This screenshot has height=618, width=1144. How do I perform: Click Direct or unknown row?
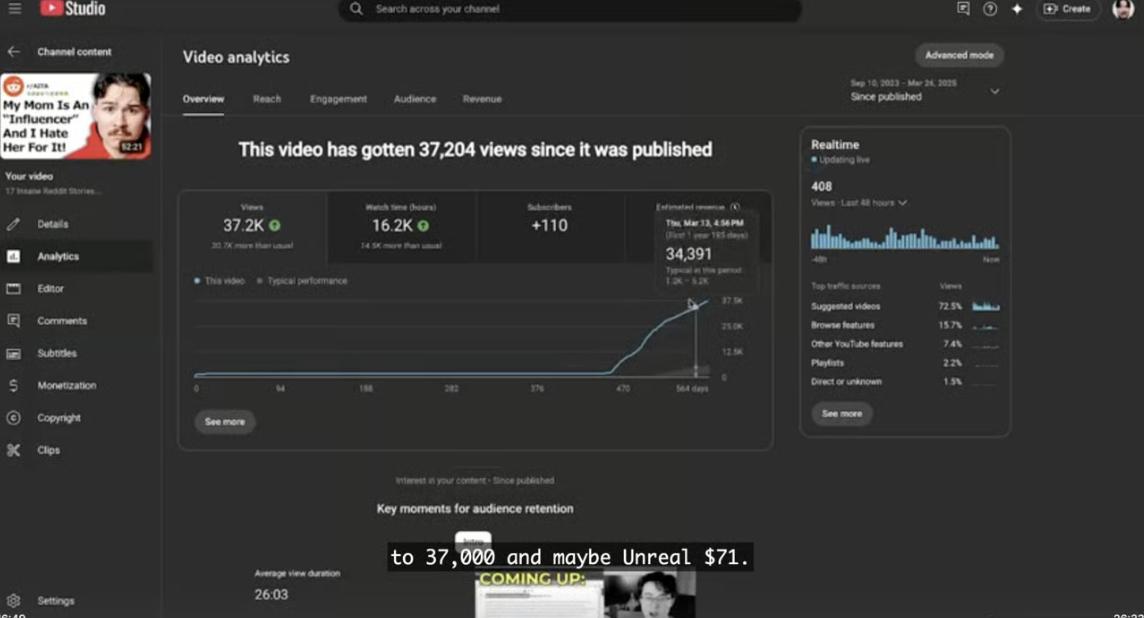(x=905, y=382)
